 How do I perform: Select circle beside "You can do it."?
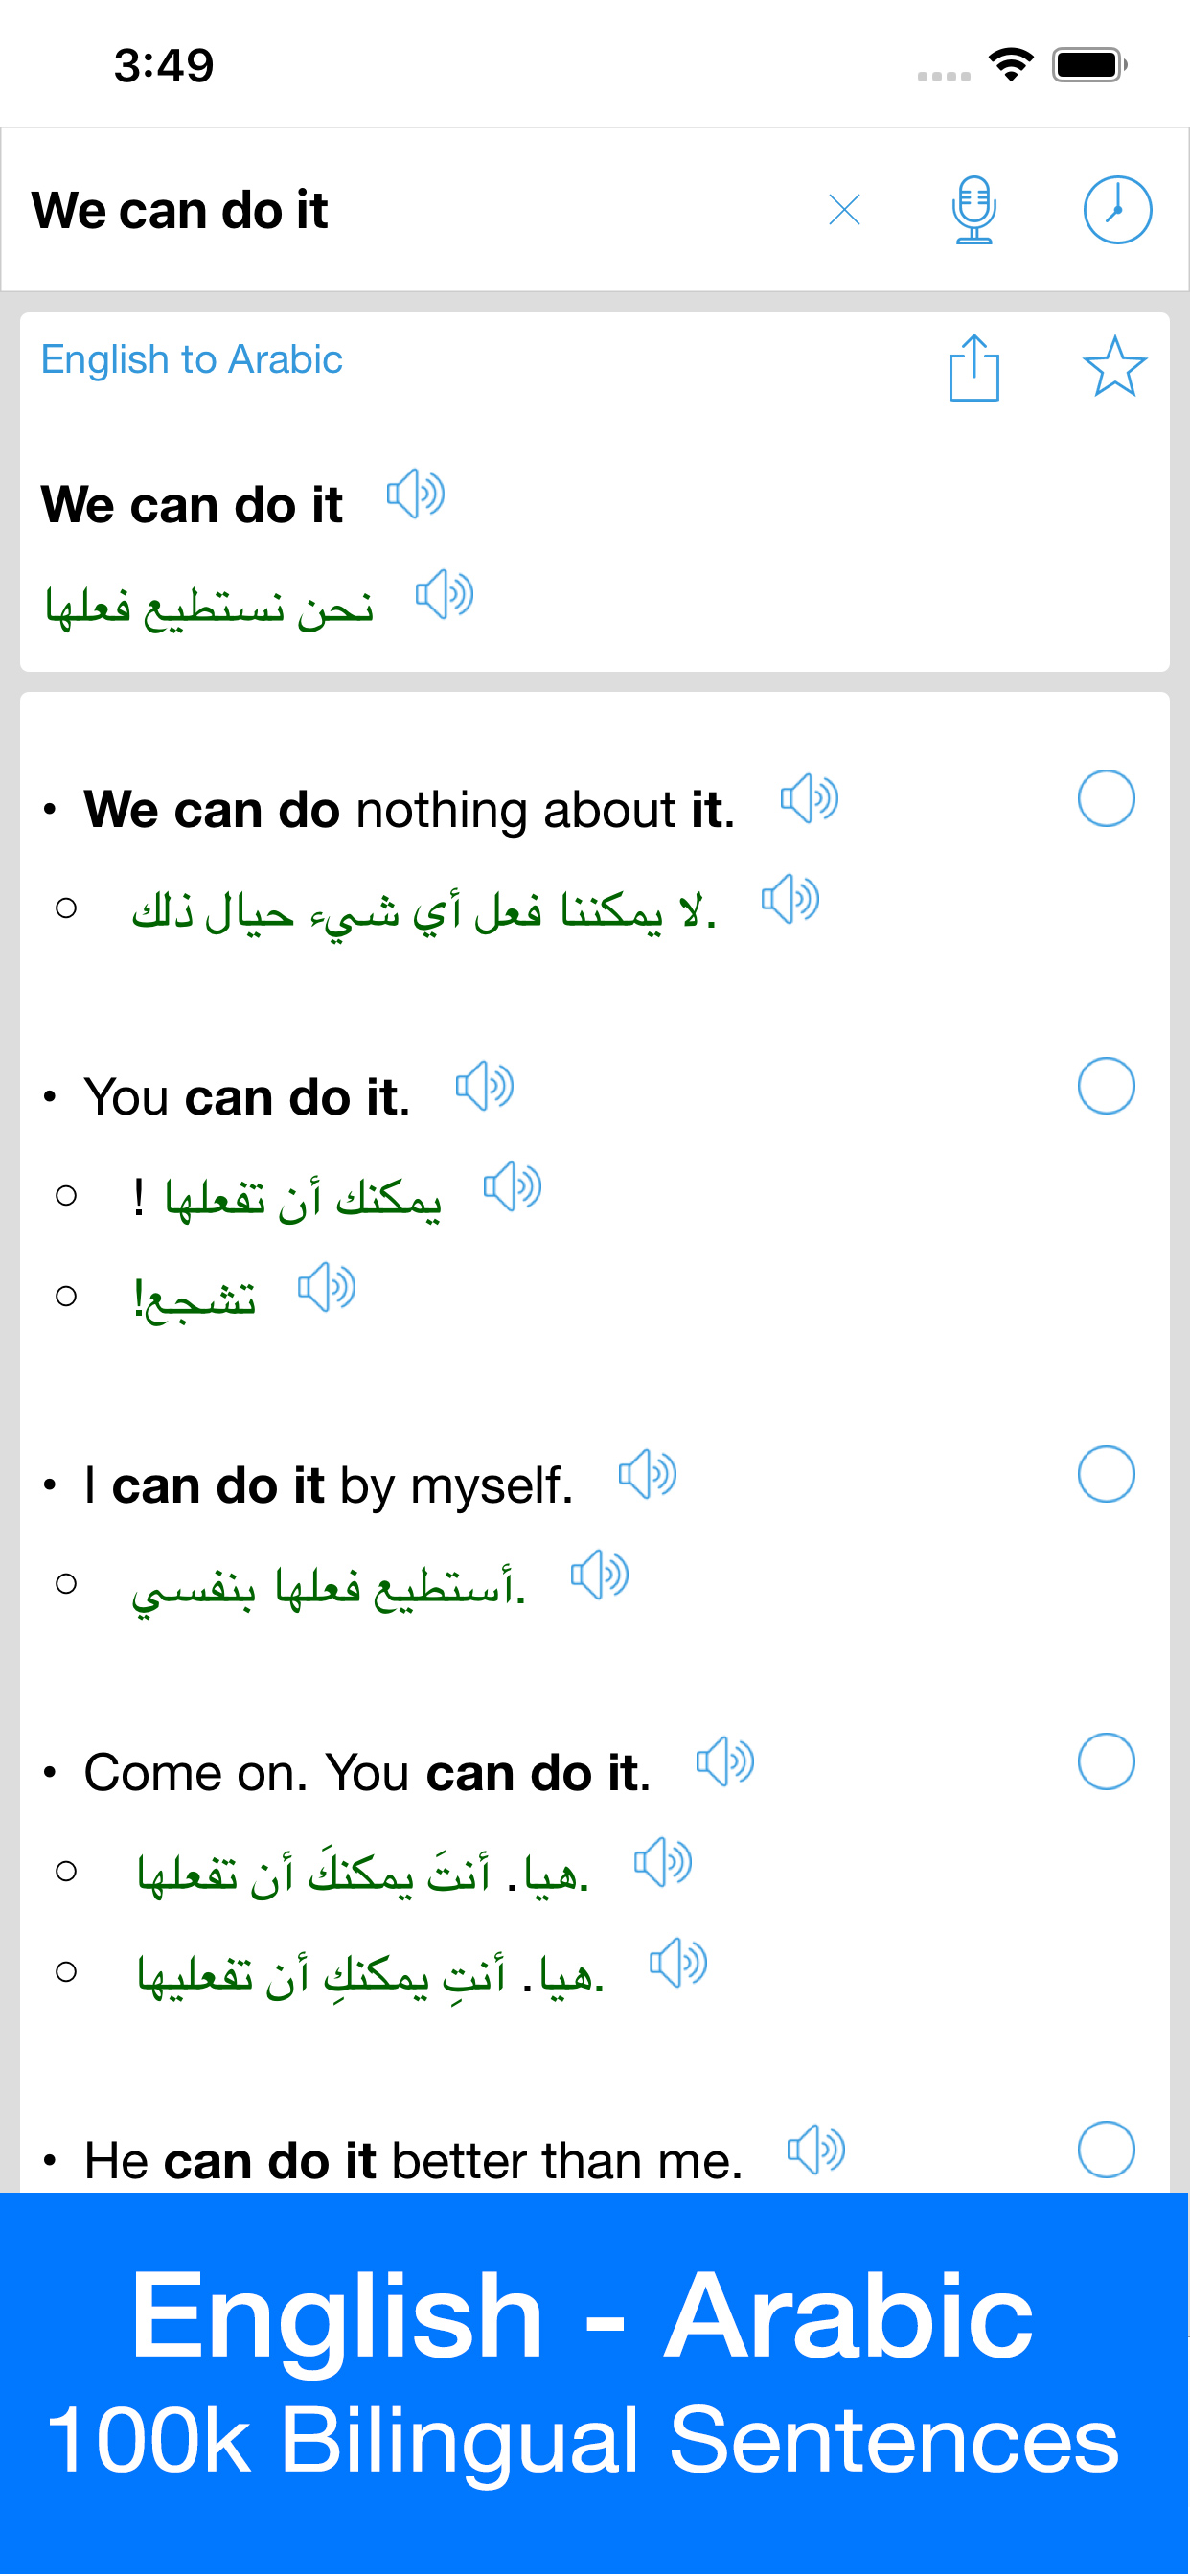[1106, 1086]
